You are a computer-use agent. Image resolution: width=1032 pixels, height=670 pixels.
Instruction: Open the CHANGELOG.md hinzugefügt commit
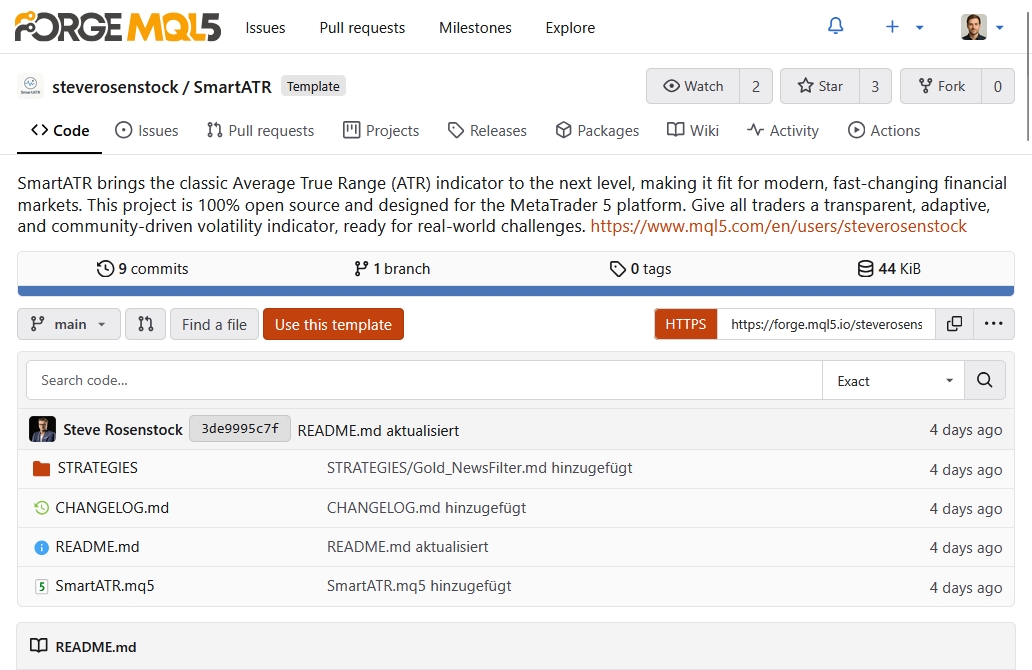coord(426,507)
